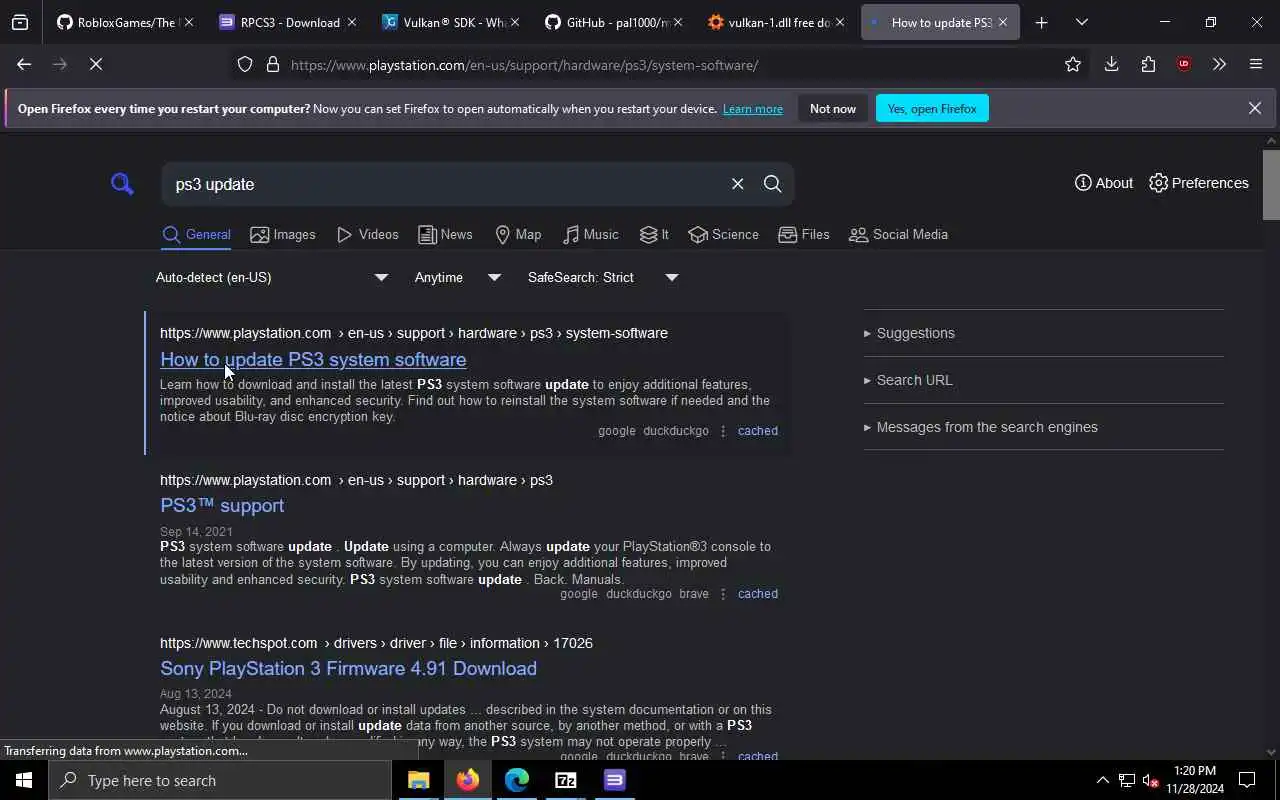Switch to Map category
1280x800 pixels.
518,235
